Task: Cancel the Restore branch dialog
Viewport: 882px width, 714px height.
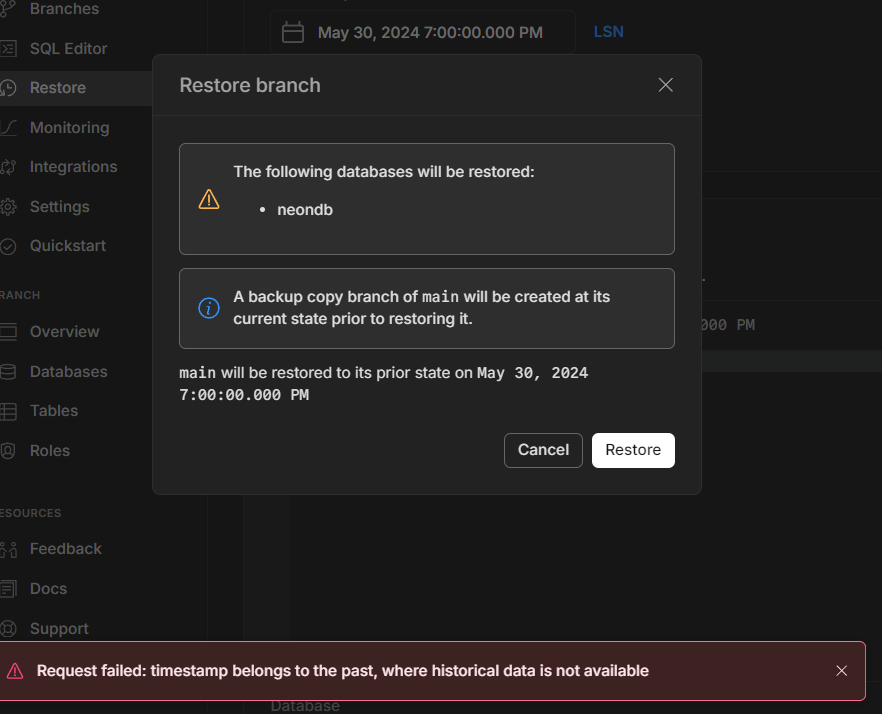Action: pyautogui.click(x=543, y=450)
